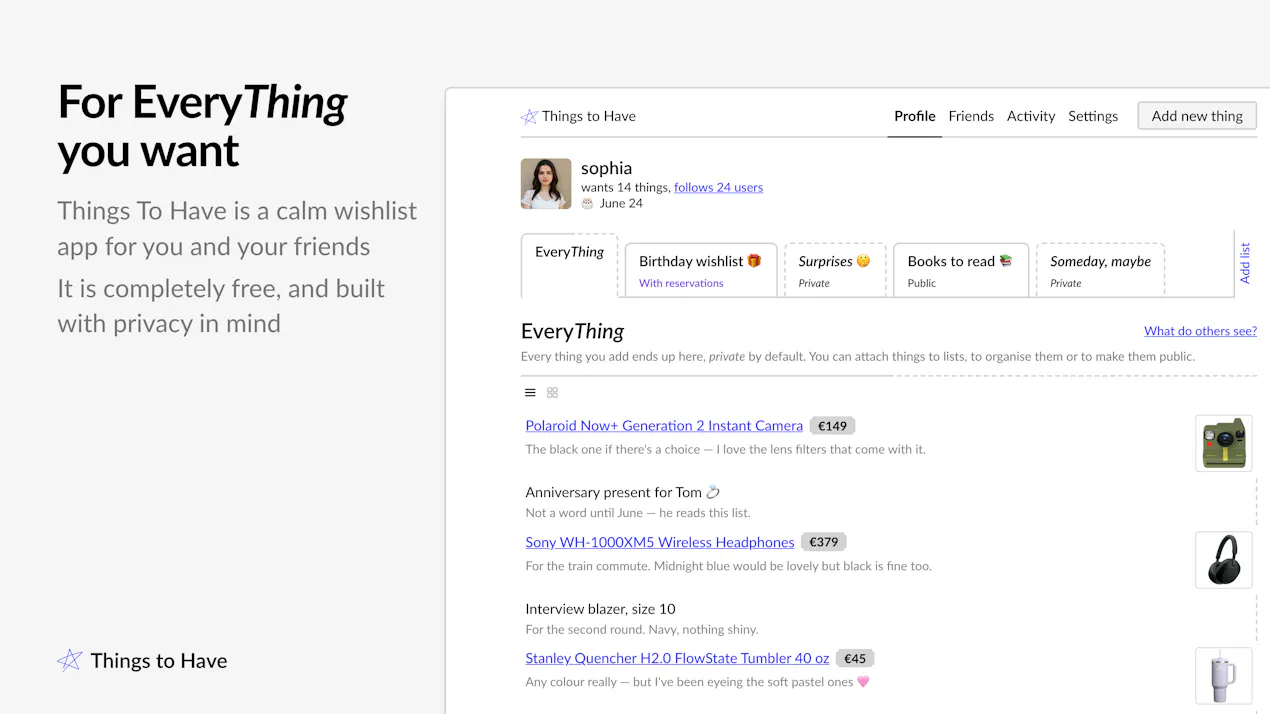Open the Polaroid camera thumbnail
This screenshot has width=1270, height=714.
(1224, 443)
